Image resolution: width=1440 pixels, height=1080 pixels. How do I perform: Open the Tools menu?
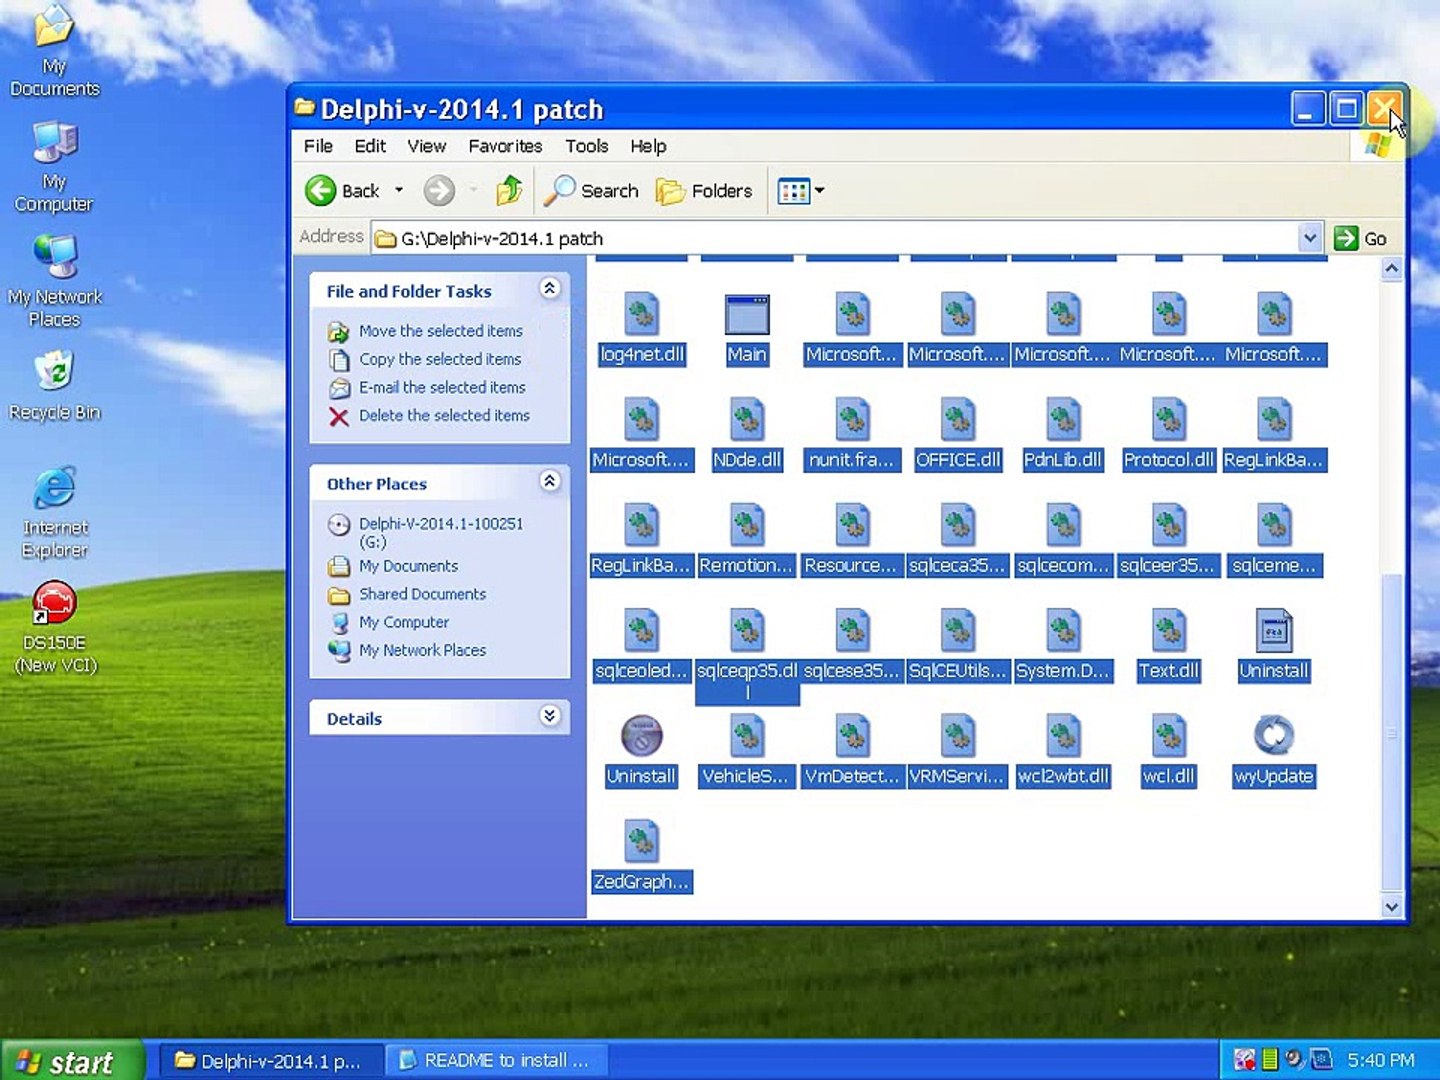coord(586,146)
